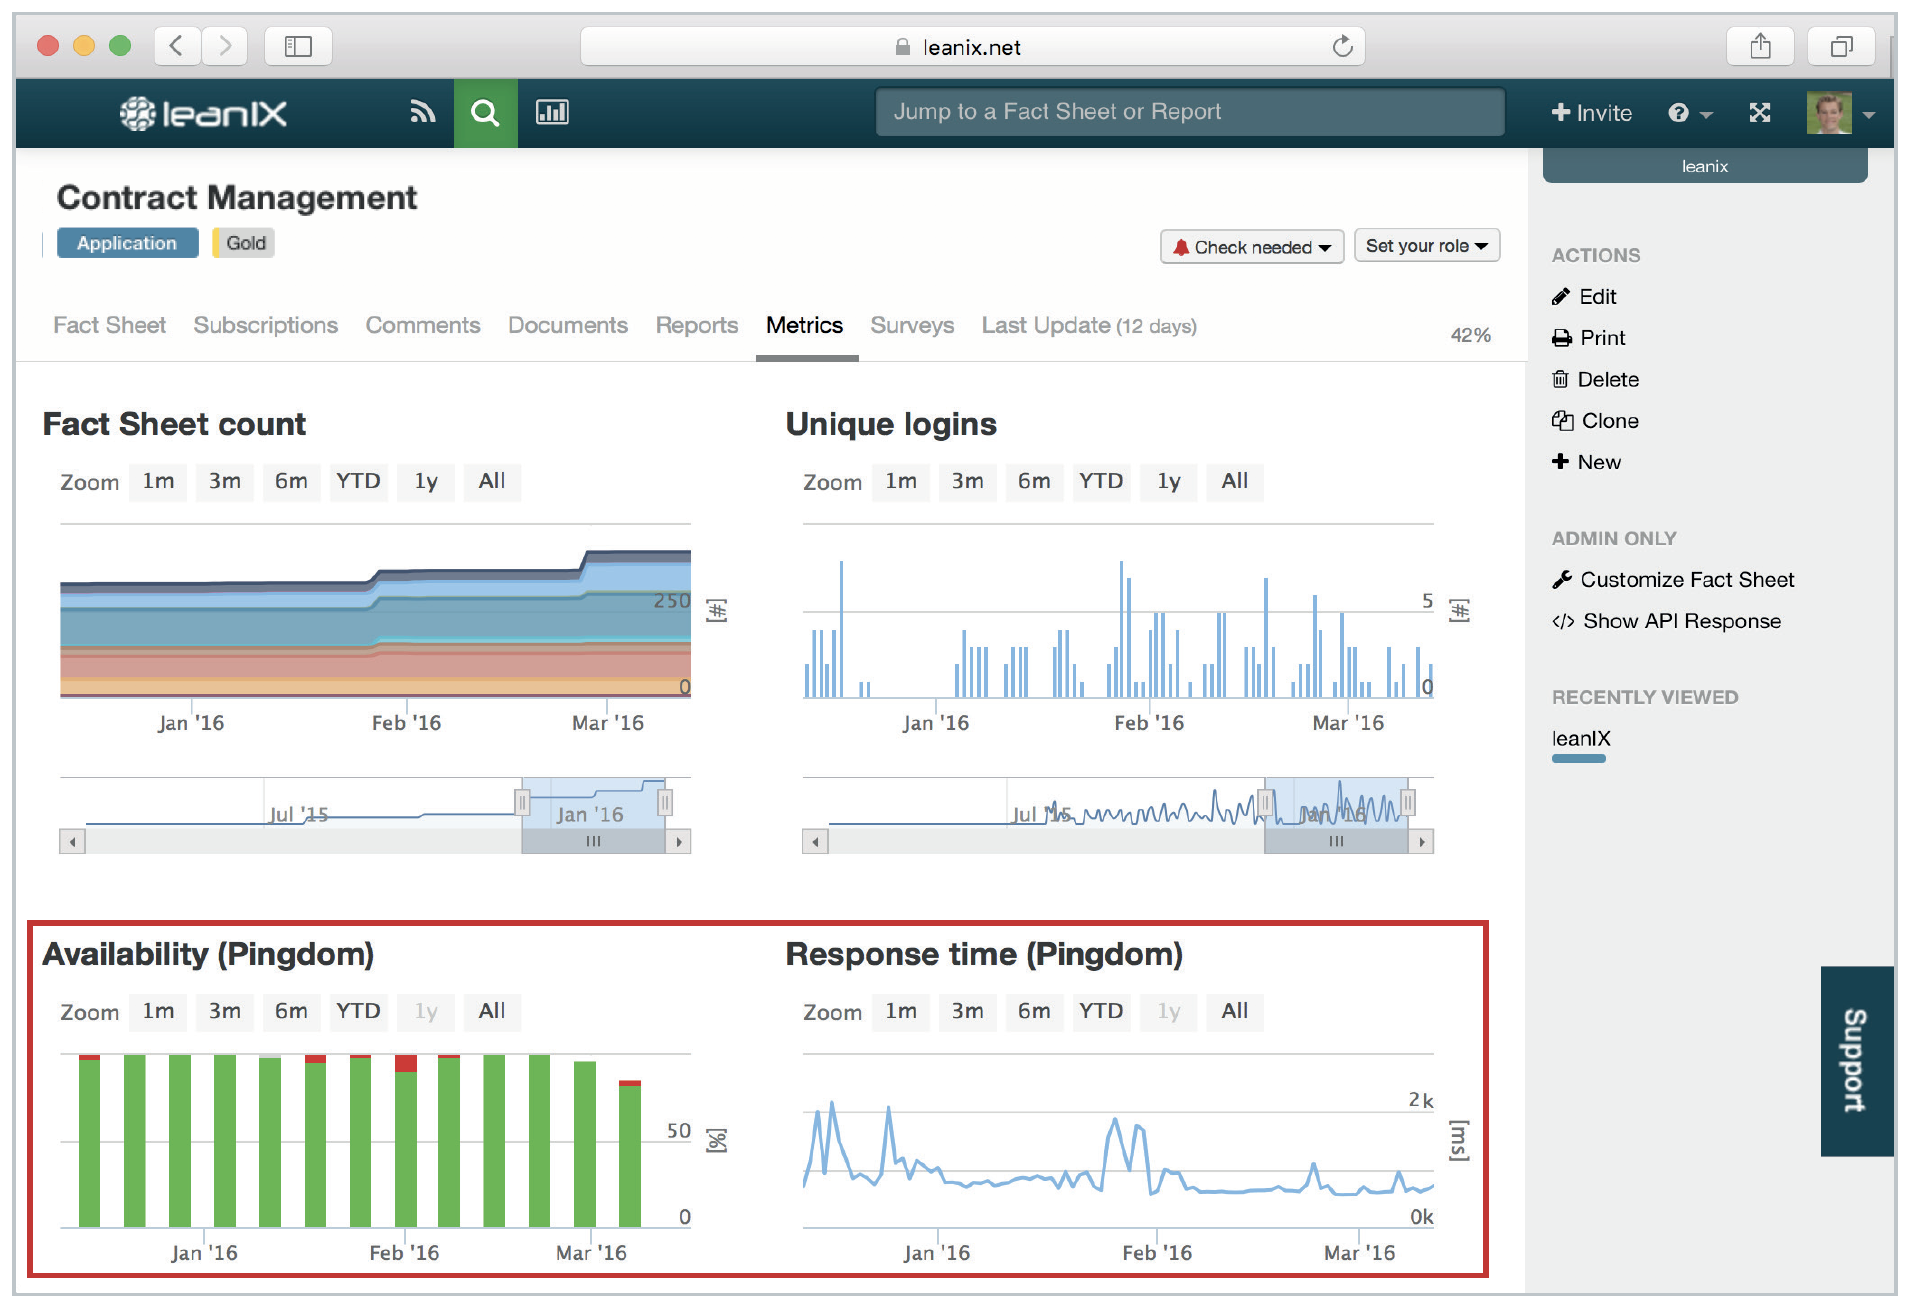This screenshot has height=1306, width=1920.
Task: Open the green search icon
Action: pos(485,113)
